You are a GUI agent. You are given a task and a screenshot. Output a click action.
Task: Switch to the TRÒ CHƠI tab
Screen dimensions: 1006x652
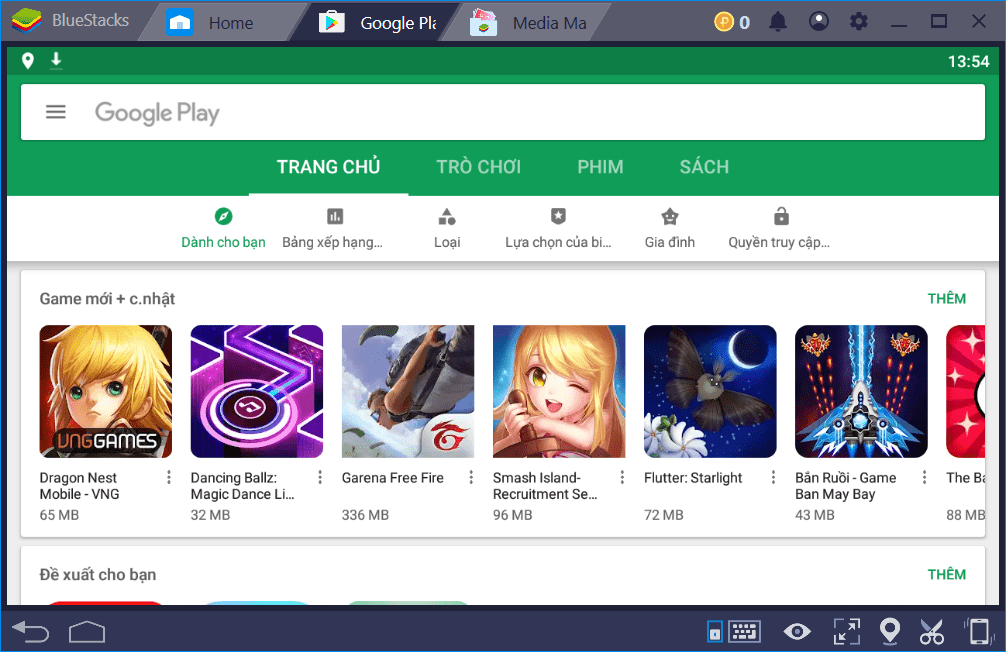479,167
